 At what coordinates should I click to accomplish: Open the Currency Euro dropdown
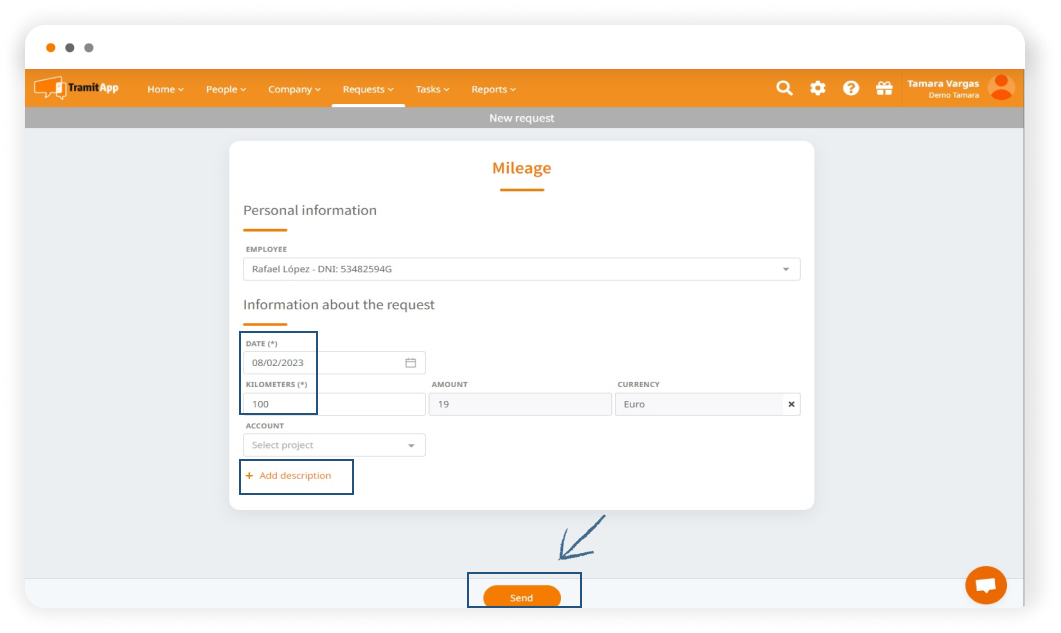(x=698, y=404)
